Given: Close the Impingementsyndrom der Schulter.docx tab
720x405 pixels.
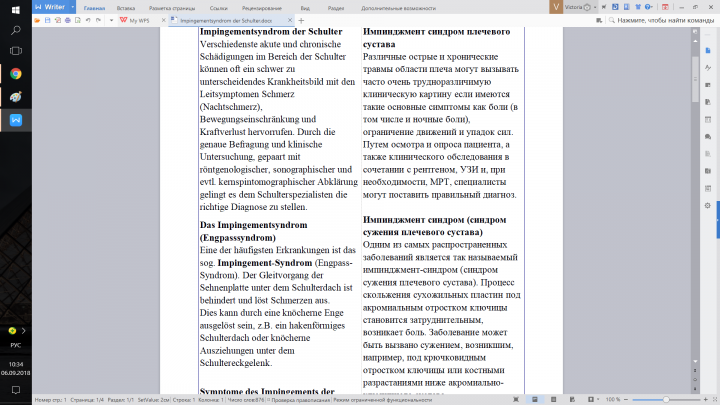Looking at the screenshot, I should click(290, 20).
